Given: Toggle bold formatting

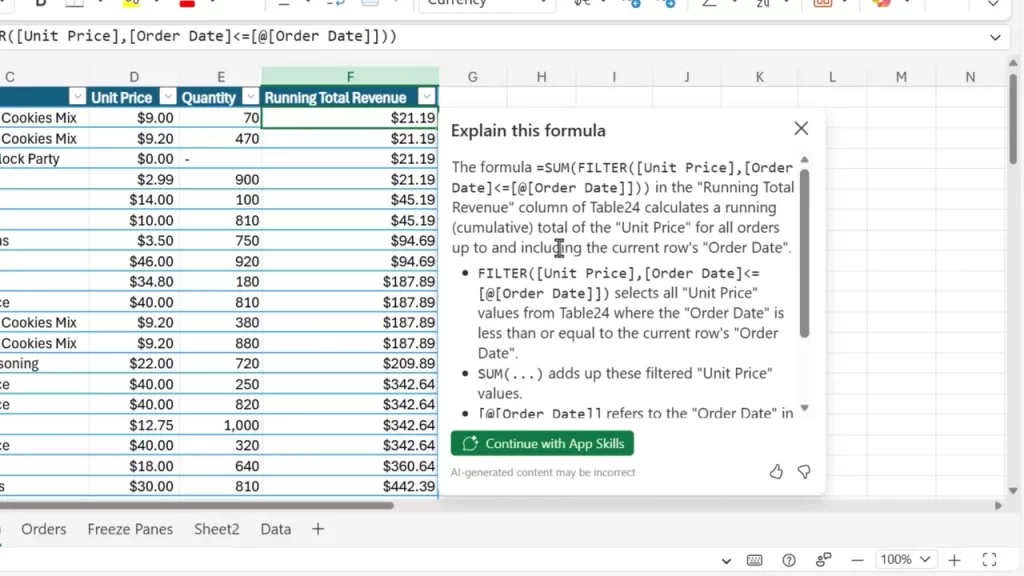Looking at the screenshot, I should (40, 5).
